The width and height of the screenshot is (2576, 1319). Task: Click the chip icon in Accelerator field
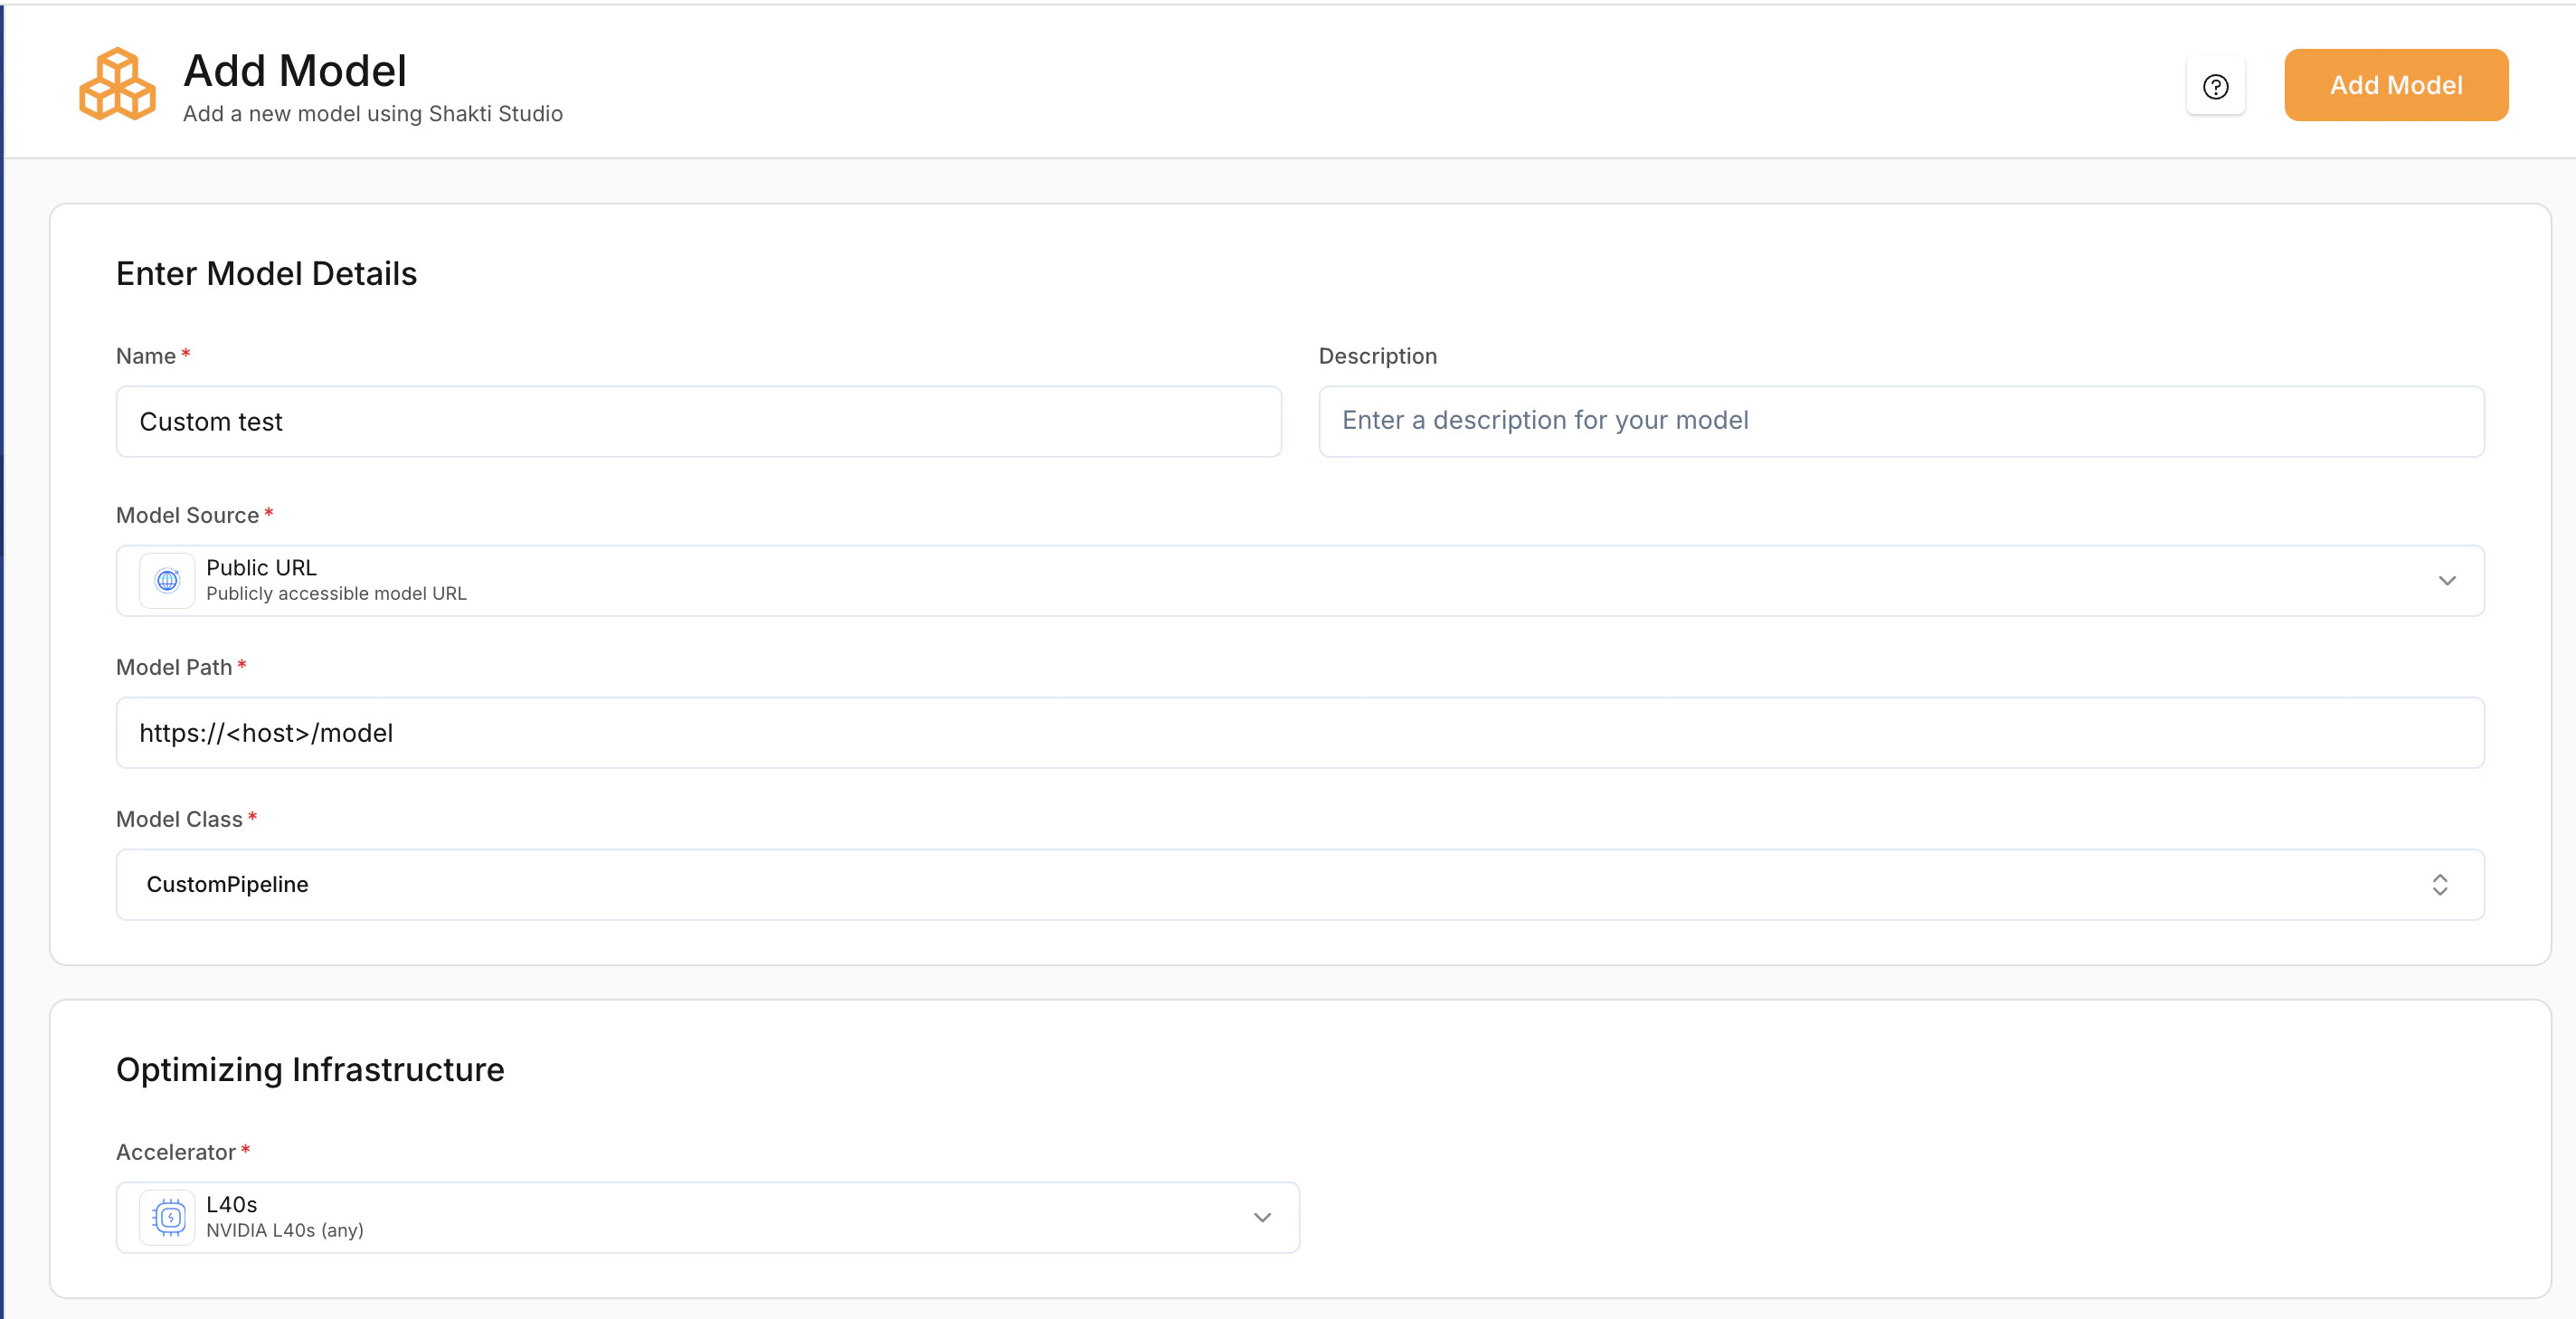click(168, 1218)
